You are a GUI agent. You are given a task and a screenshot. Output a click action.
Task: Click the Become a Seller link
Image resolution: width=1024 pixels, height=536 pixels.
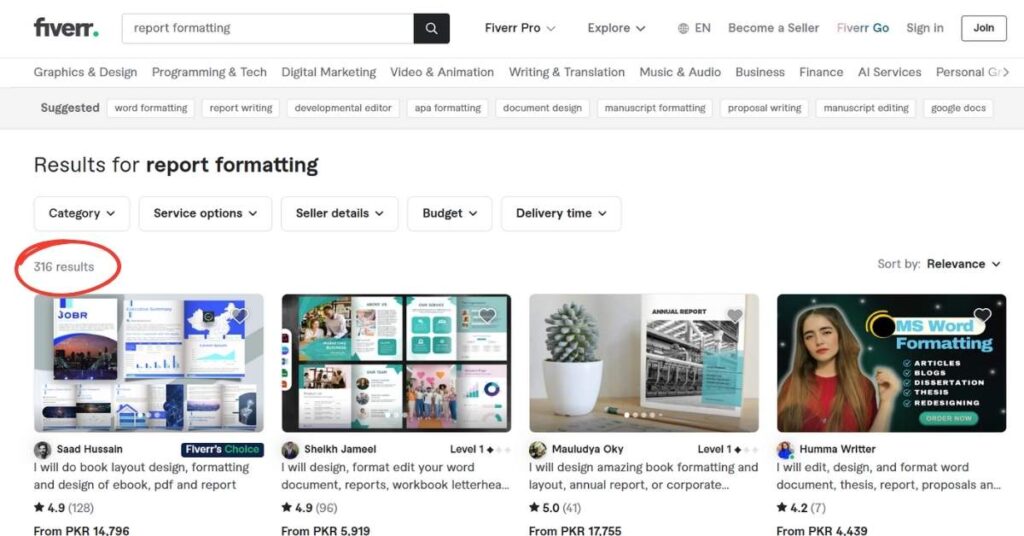click(x=773, y=28)
